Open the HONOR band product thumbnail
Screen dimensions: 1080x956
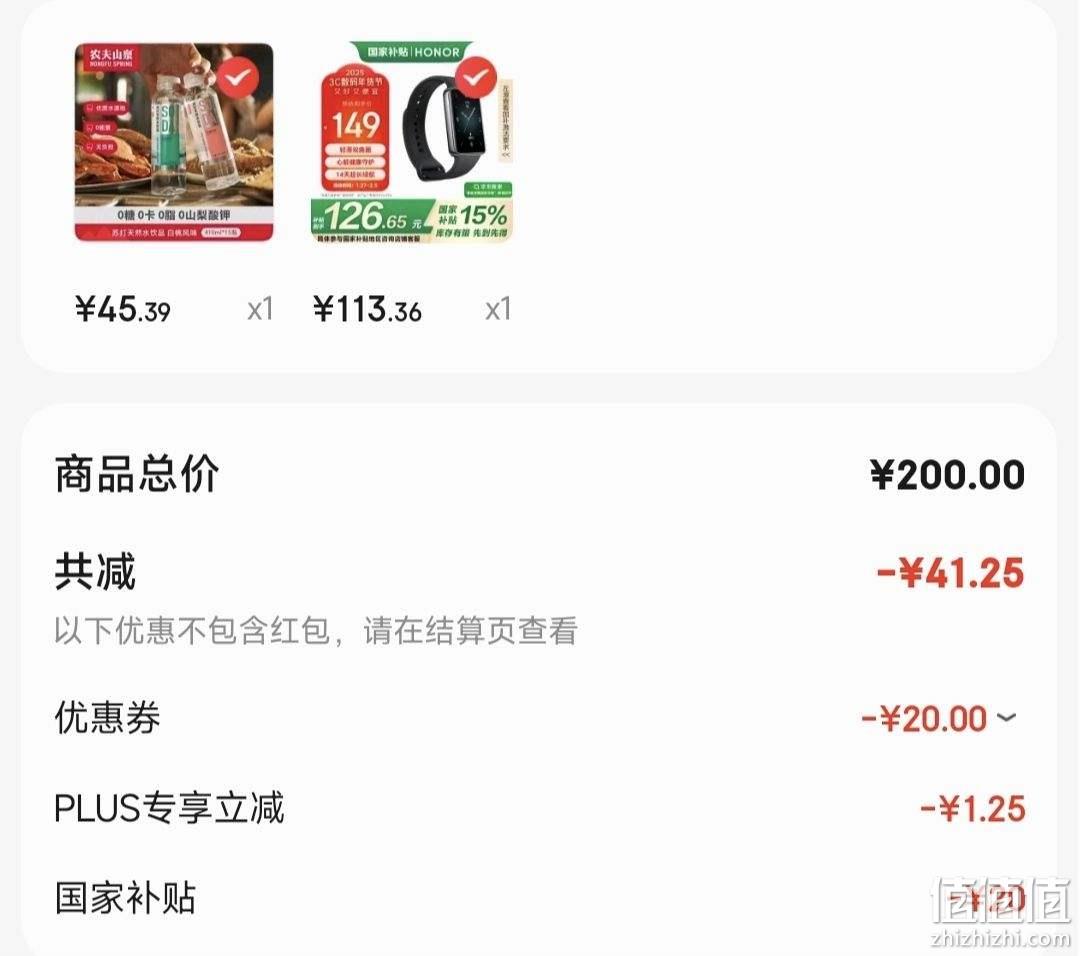[x=412, y=142]
